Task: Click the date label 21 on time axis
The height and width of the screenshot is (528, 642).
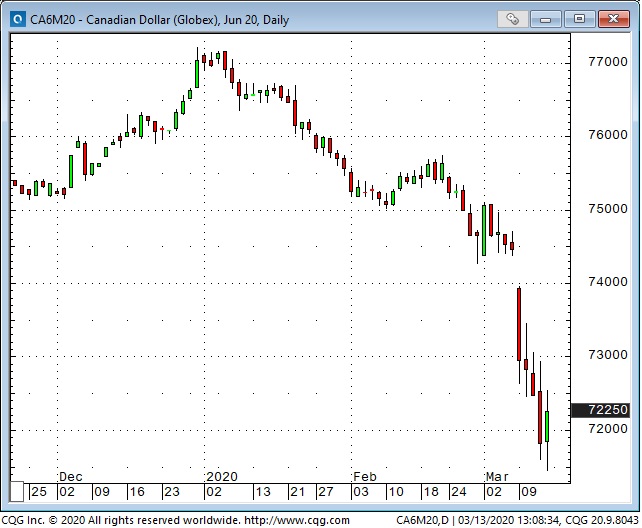Action: pos(298,492)
